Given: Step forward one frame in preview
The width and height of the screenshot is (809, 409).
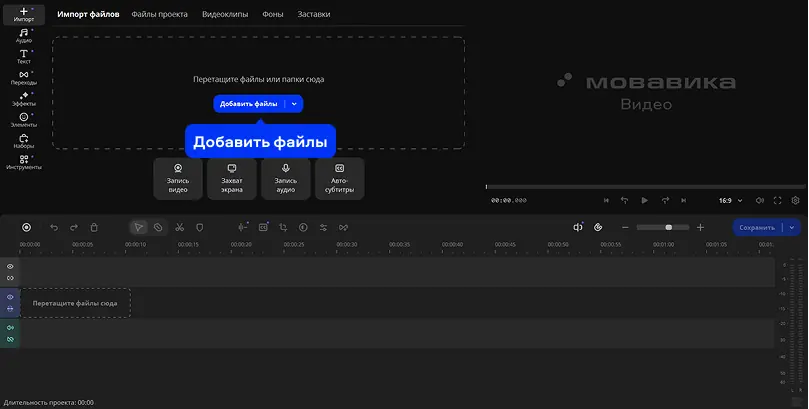Looking at the screenshot, I should [665, 201].
